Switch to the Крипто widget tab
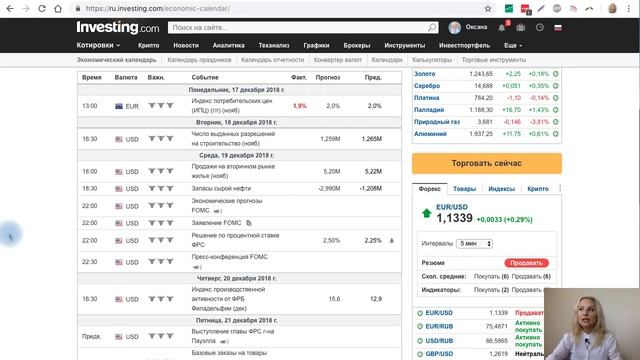The width and height of the screenshot is (640, 360). (x=538, y=189)
